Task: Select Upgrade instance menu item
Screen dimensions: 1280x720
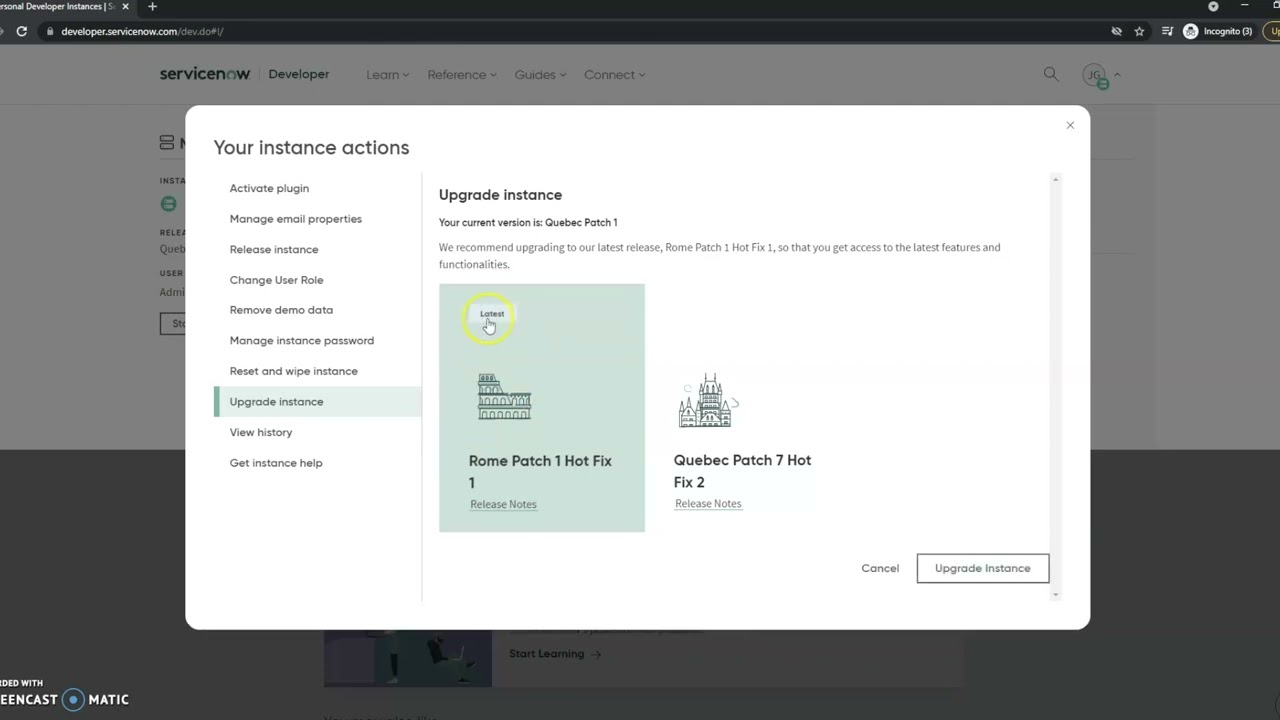Action: 318,401
